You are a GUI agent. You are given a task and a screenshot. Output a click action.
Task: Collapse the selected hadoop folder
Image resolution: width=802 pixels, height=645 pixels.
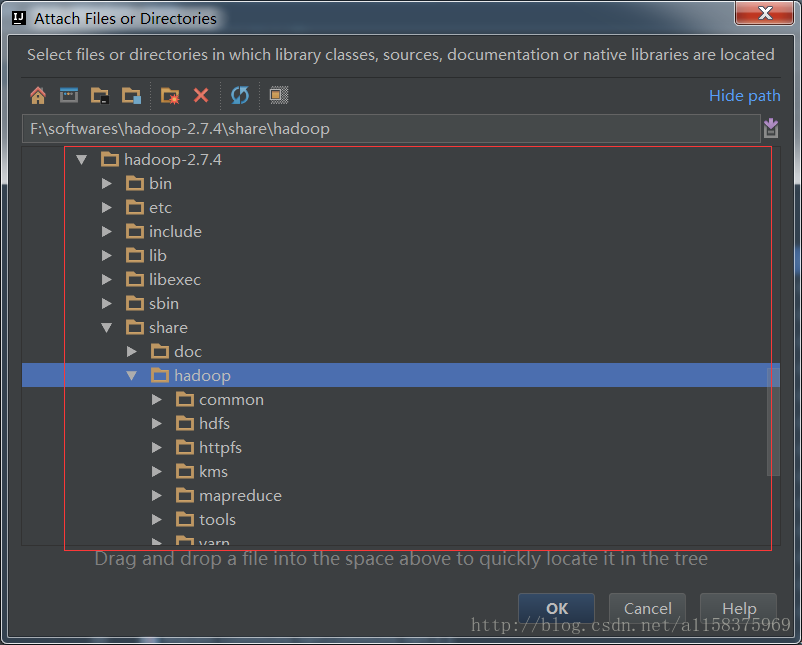(131, 375)
